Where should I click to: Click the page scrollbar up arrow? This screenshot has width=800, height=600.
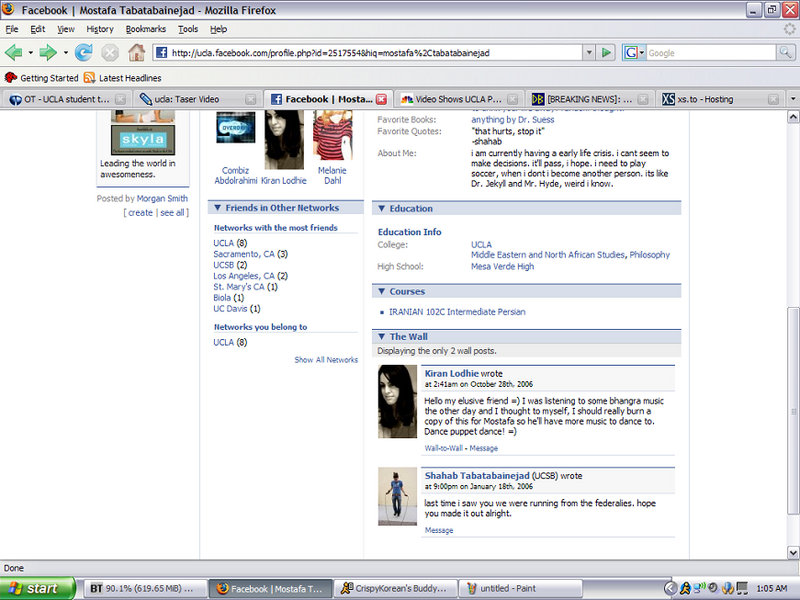tap(793, 117)
